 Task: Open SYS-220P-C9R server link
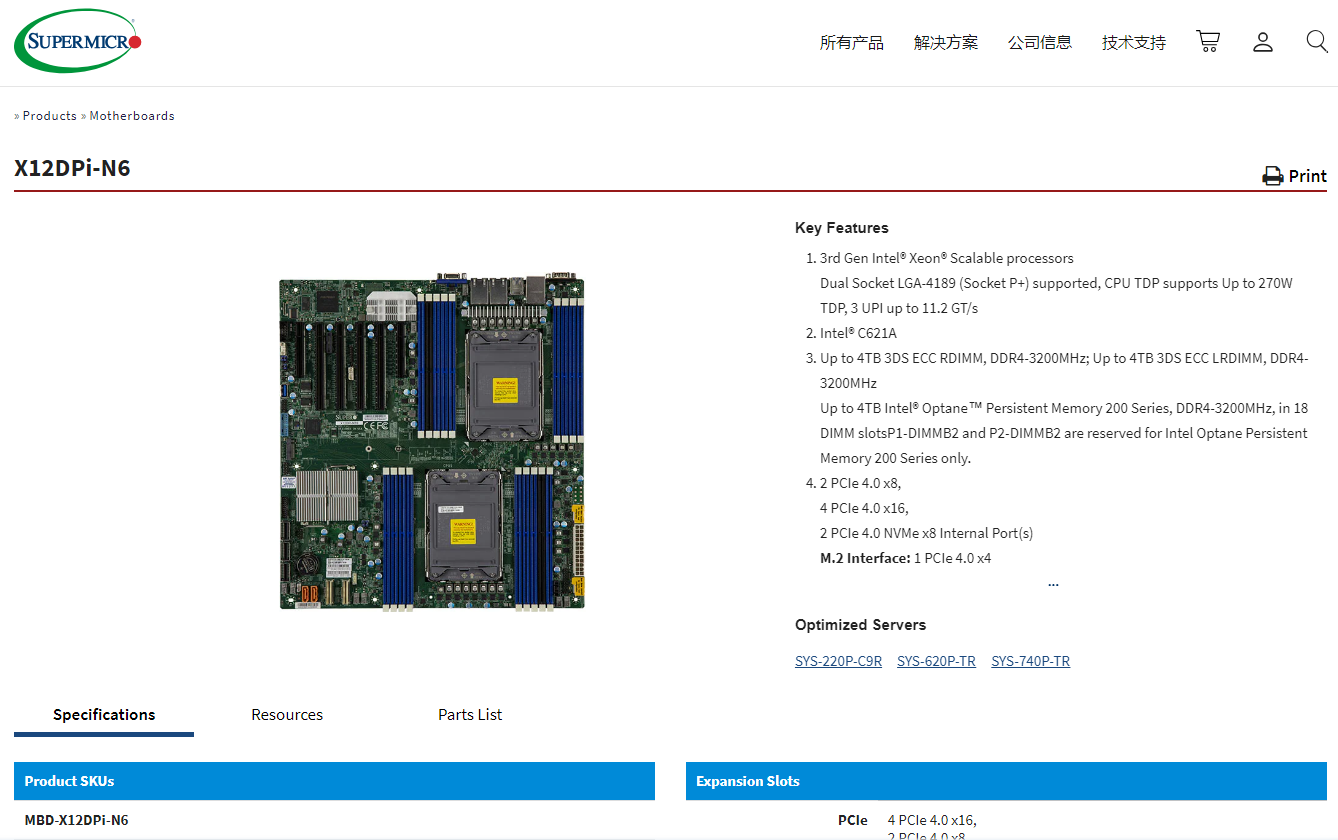838,661
